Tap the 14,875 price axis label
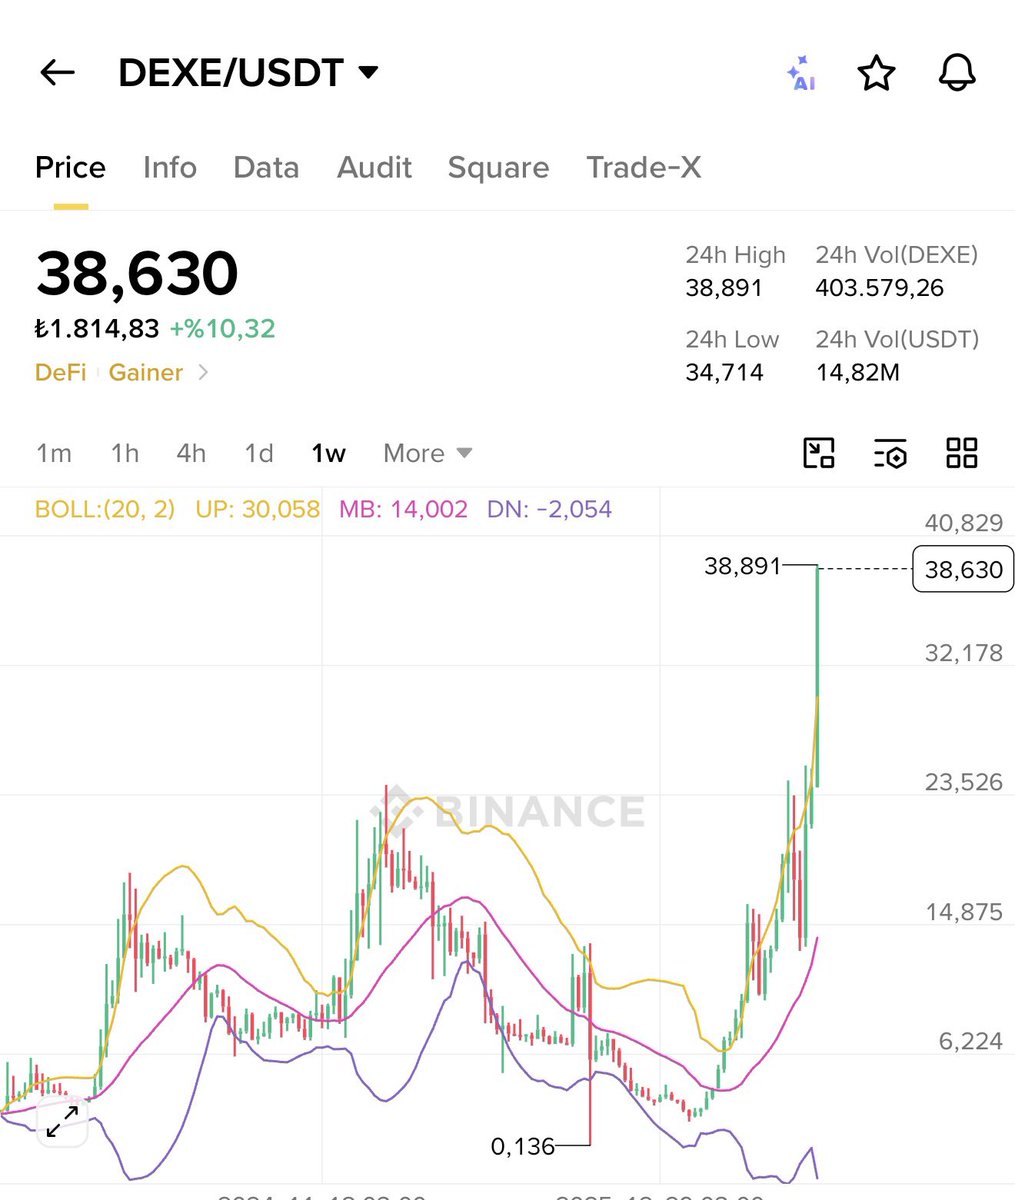 [964, 912]
